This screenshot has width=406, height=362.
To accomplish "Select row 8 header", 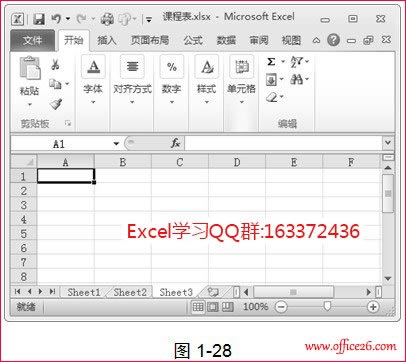I will tap(24, 276).
